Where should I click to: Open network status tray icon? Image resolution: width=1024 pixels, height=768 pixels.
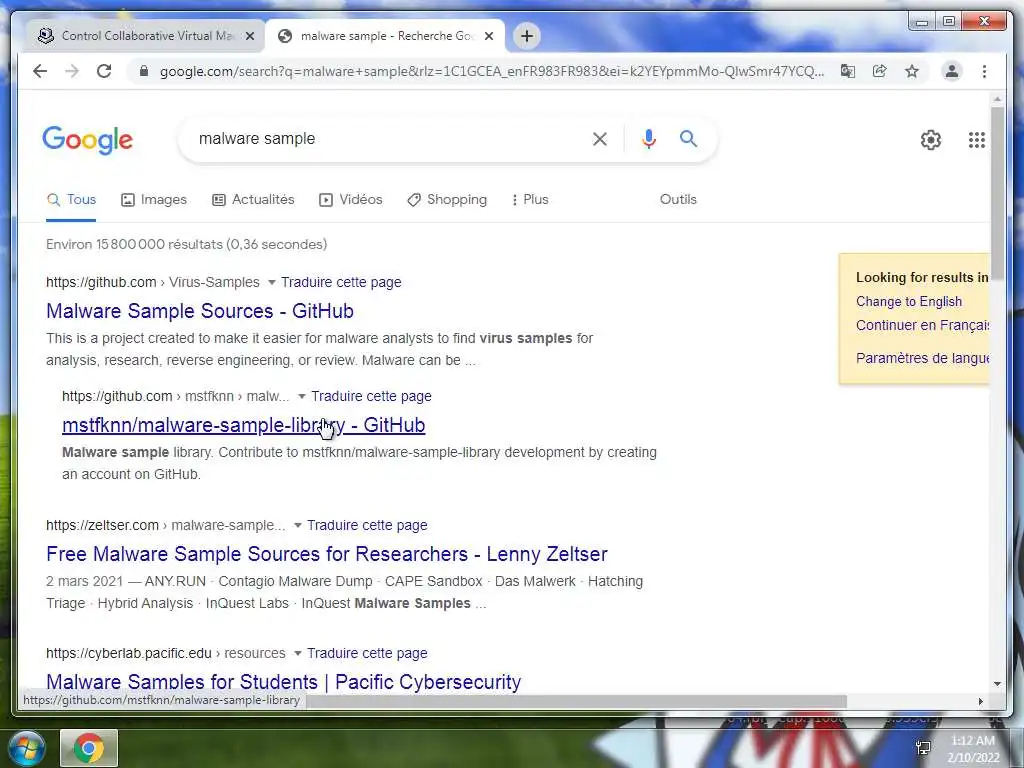[x=923, y=748]
